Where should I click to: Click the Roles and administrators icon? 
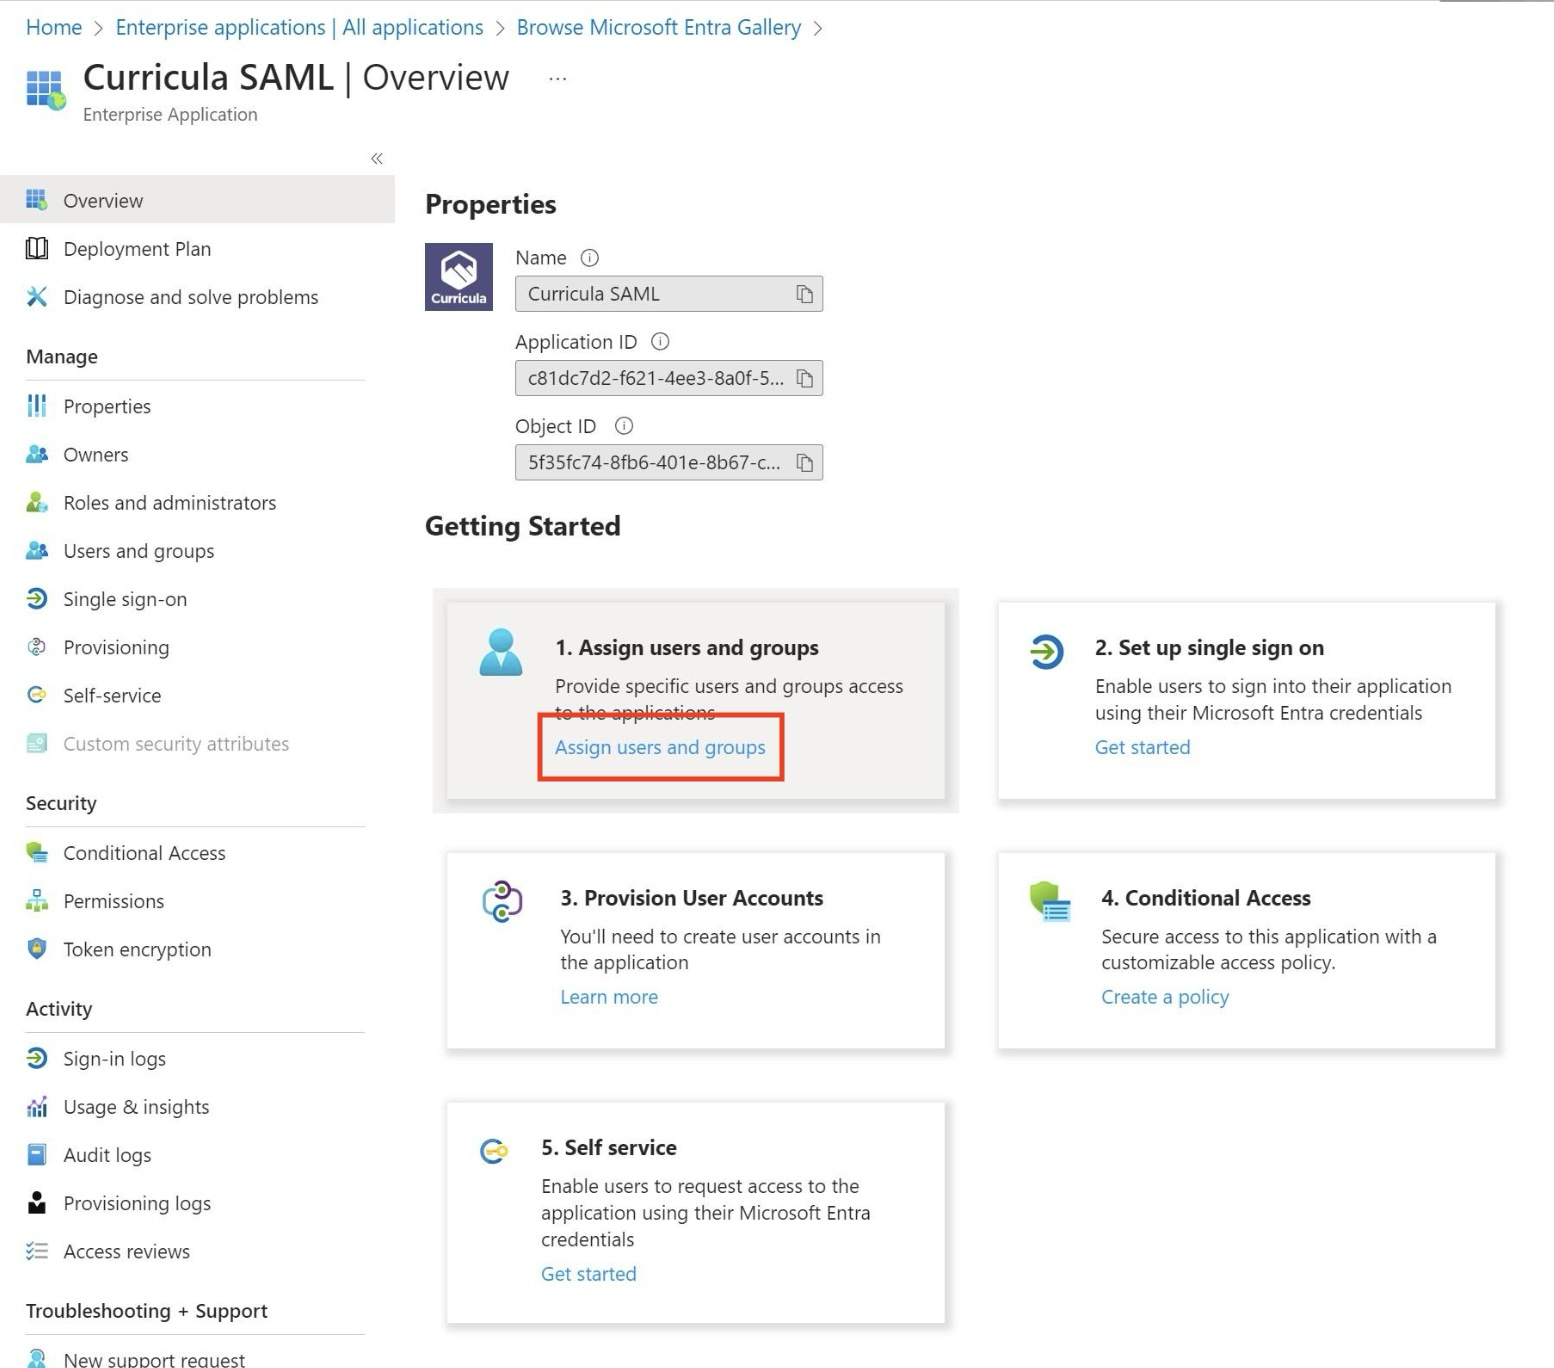point(37,502)
